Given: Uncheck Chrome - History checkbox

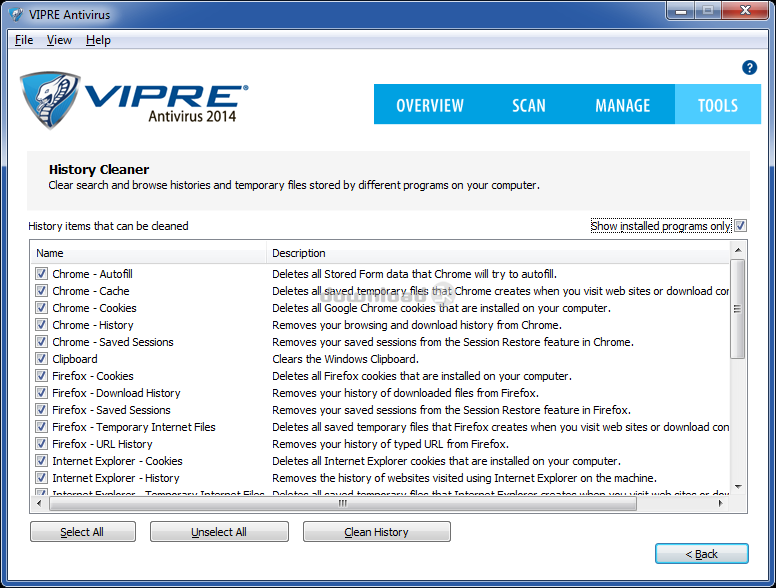Looking at the screenshot, I should coord(42,325).
